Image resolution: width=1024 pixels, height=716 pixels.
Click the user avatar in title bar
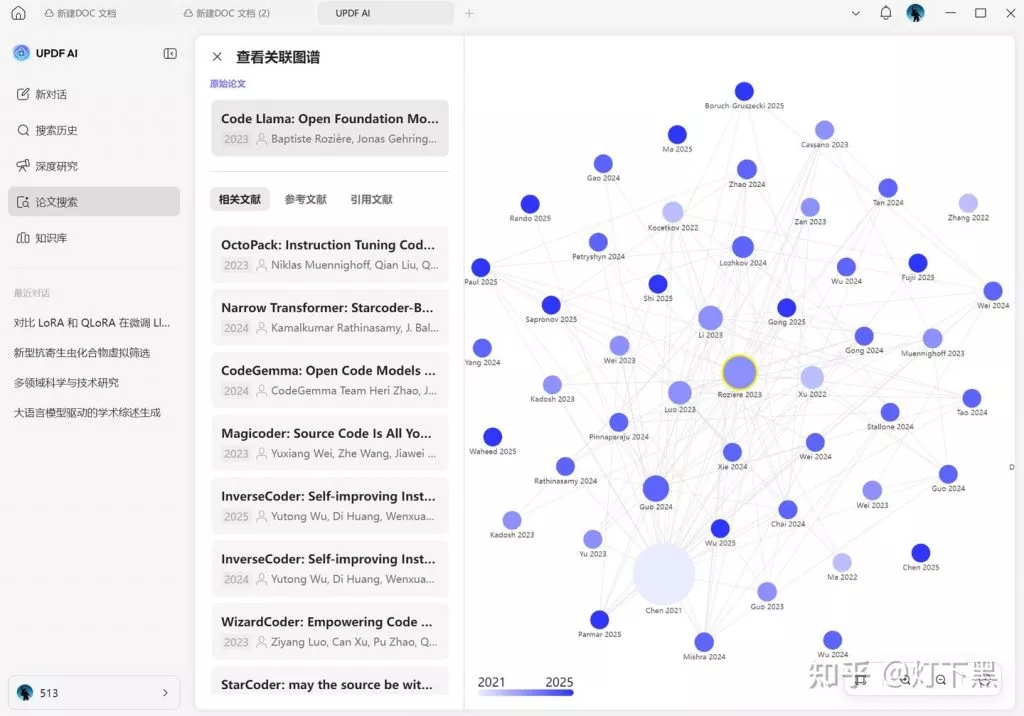(915, 13)
